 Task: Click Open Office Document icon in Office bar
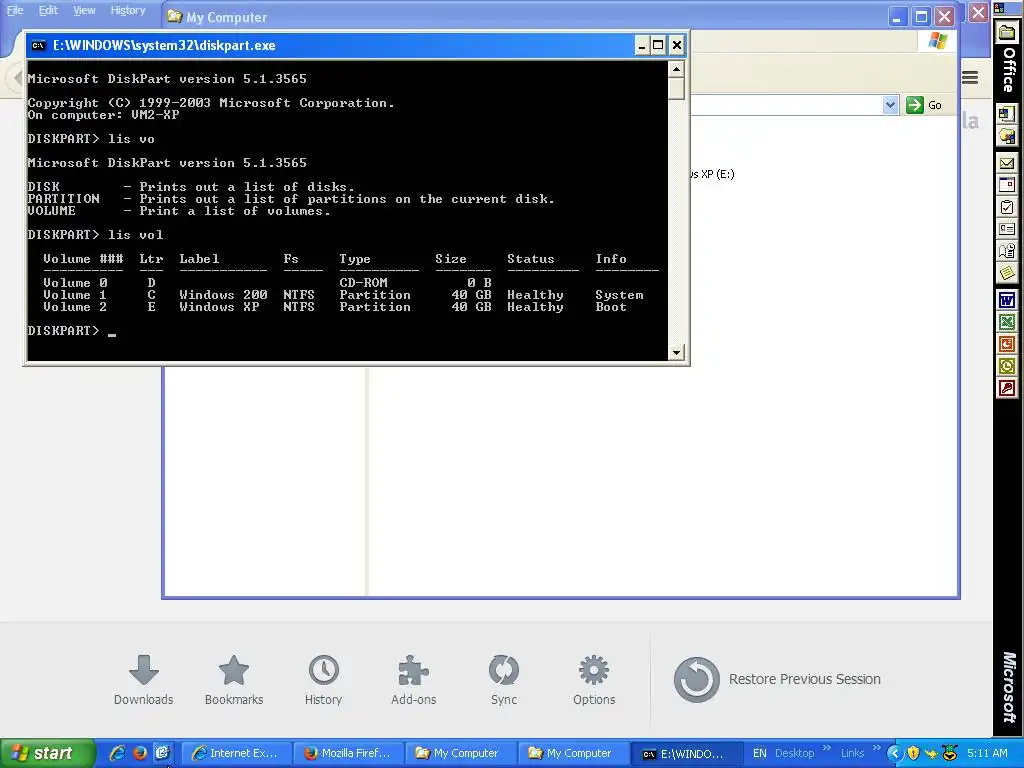1006,136
